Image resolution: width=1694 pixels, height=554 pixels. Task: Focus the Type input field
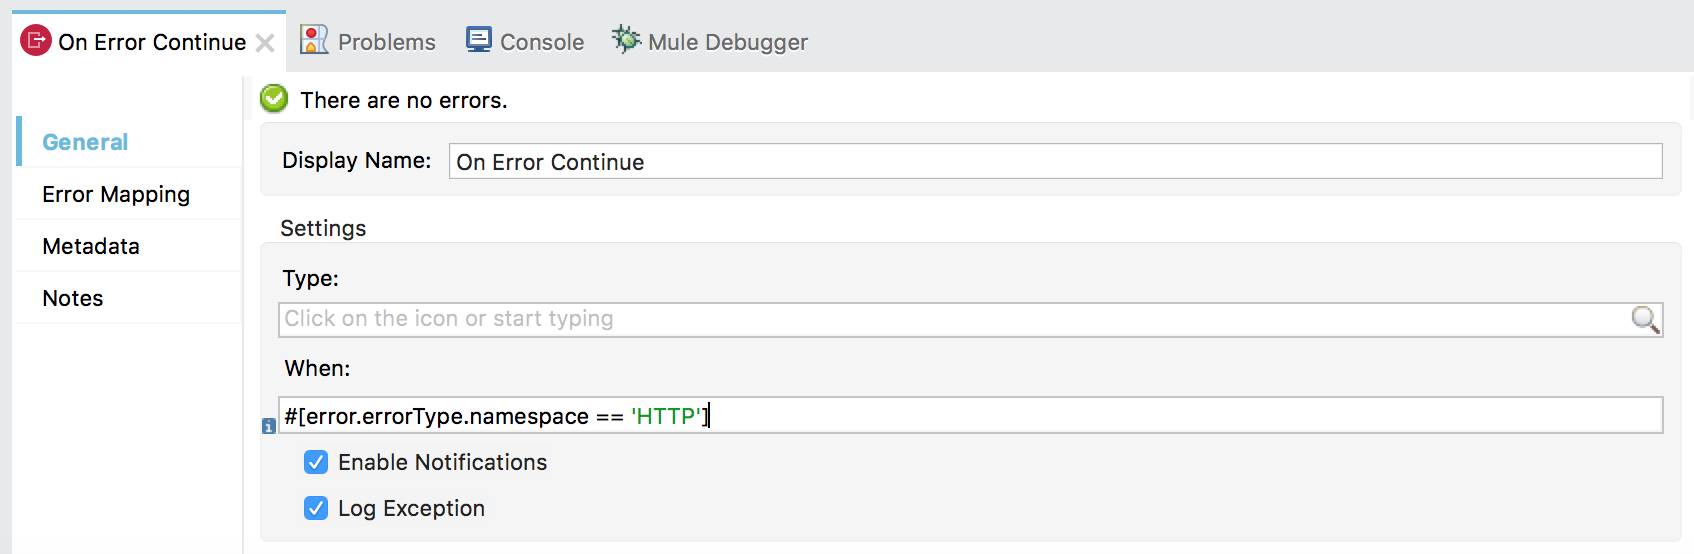pos(950,319)
